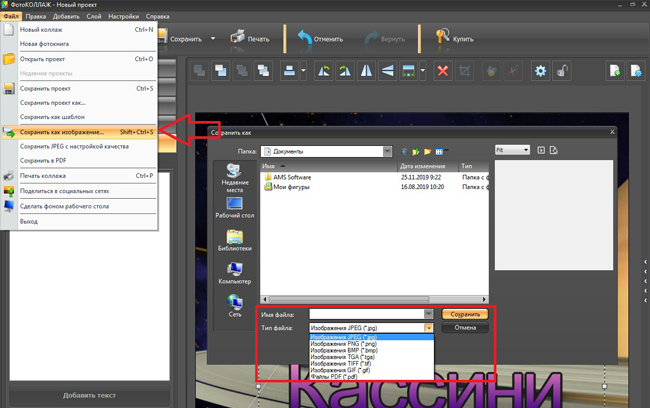The width and height of the screenshot is (650, 408).
Task: Click the file name (Имя файла) input field
Action: [x=366, y=314]
